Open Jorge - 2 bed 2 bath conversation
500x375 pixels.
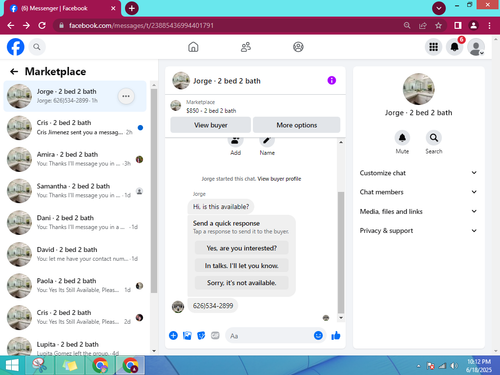tap(75, 96)
